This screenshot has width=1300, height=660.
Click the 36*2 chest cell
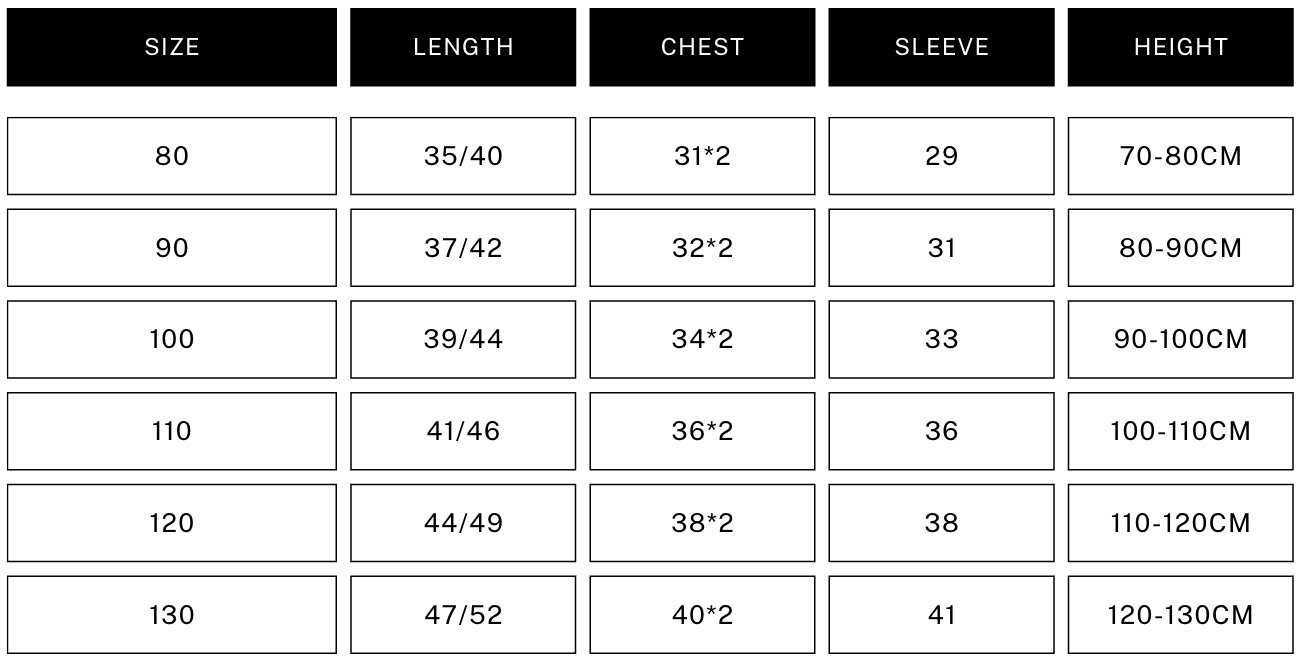[x=702, y=431]
